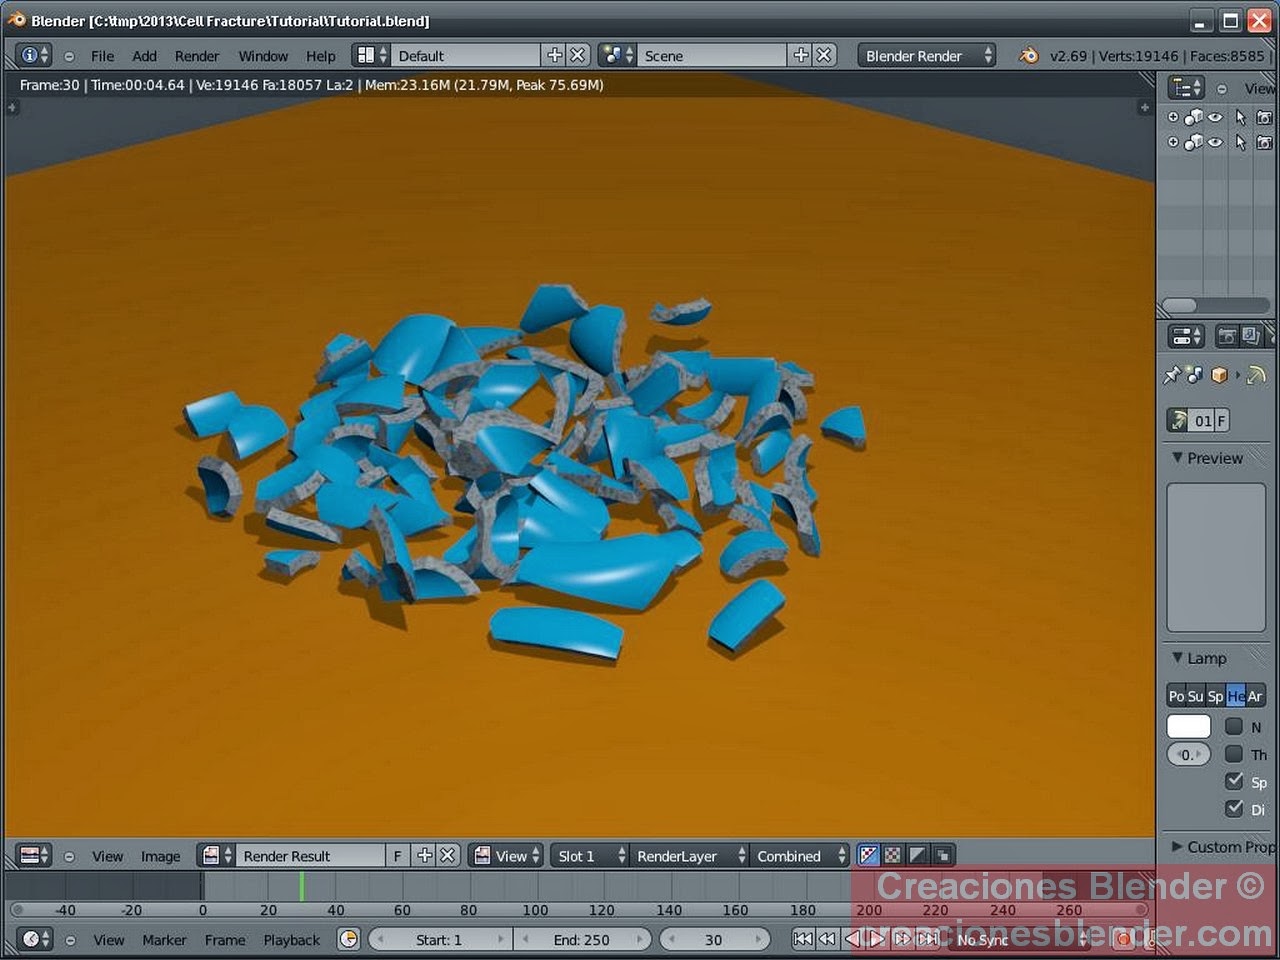Select the pin icon in Properties panel
The image size is (1280, 960).
pos(1173,375)
